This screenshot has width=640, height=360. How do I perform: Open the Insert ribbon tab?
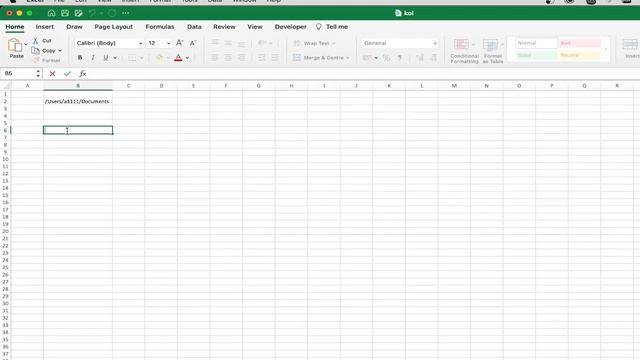[44, 27]
